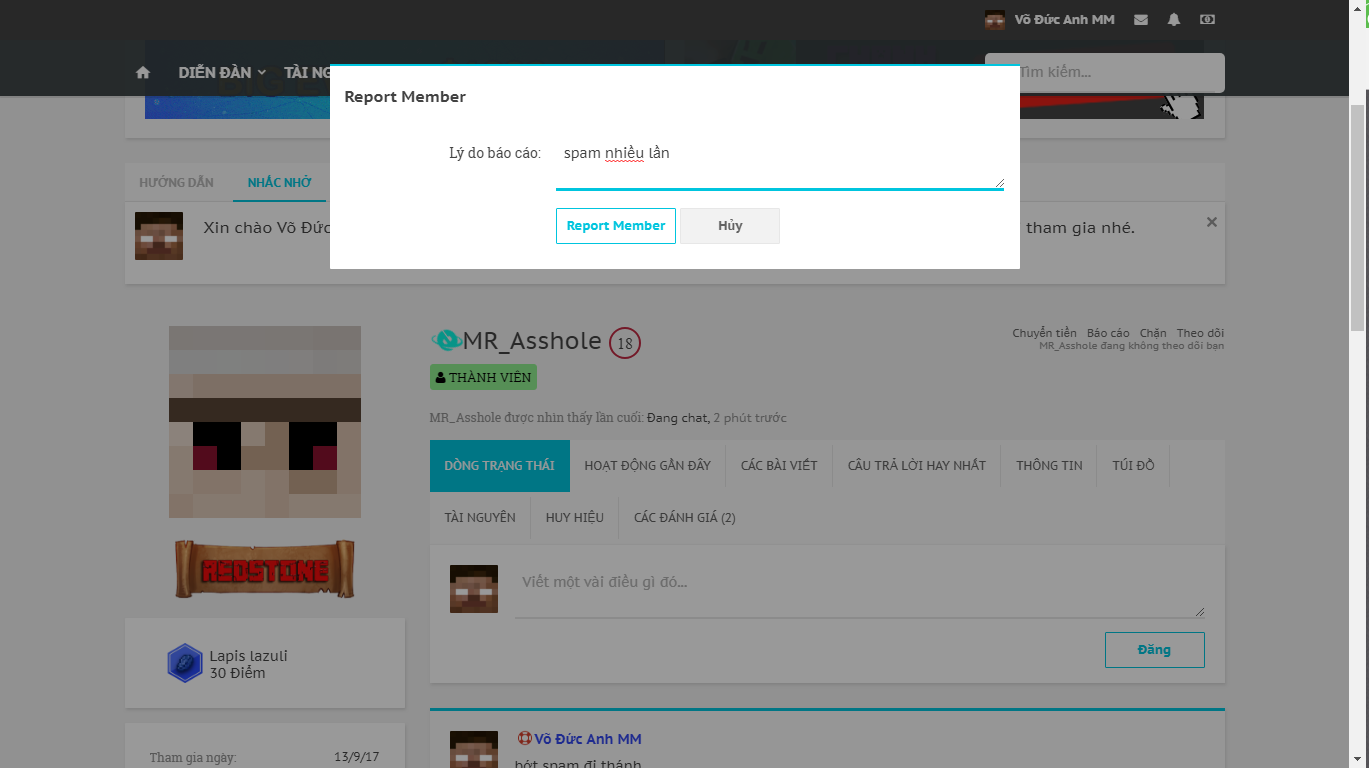Focus the report reason text area
The height and width of the screenshot is (768, 1369).
coord(780,163)
